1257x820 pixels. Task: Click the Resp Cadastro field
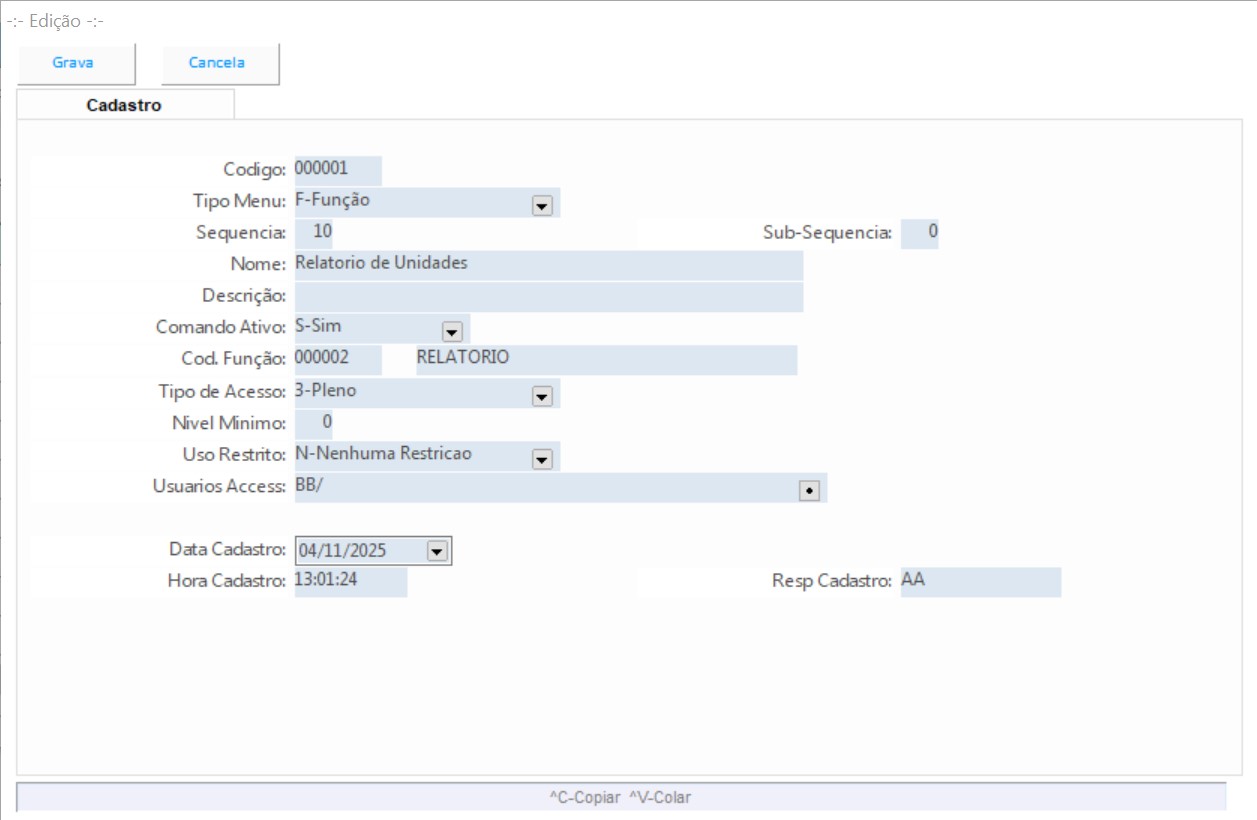980,581
